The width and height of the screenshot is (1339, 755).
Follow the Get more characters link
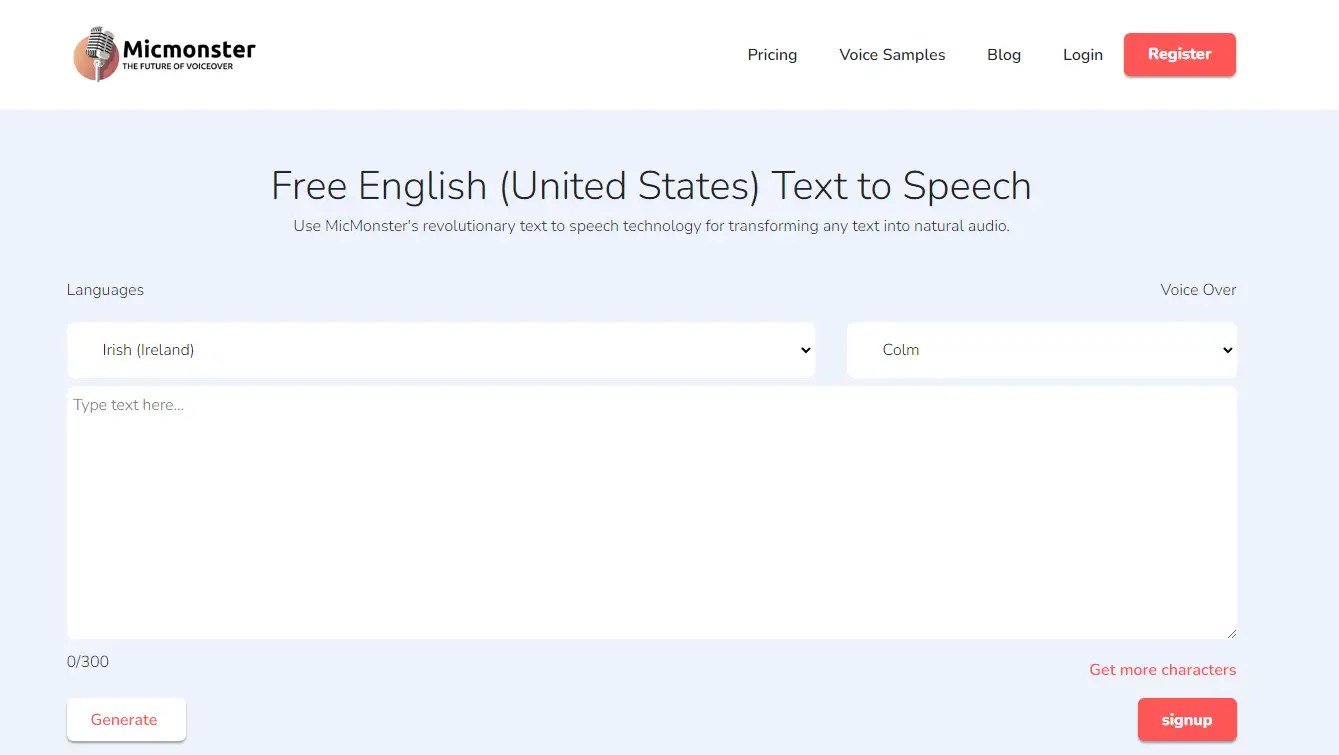(x=1162, y=669)
